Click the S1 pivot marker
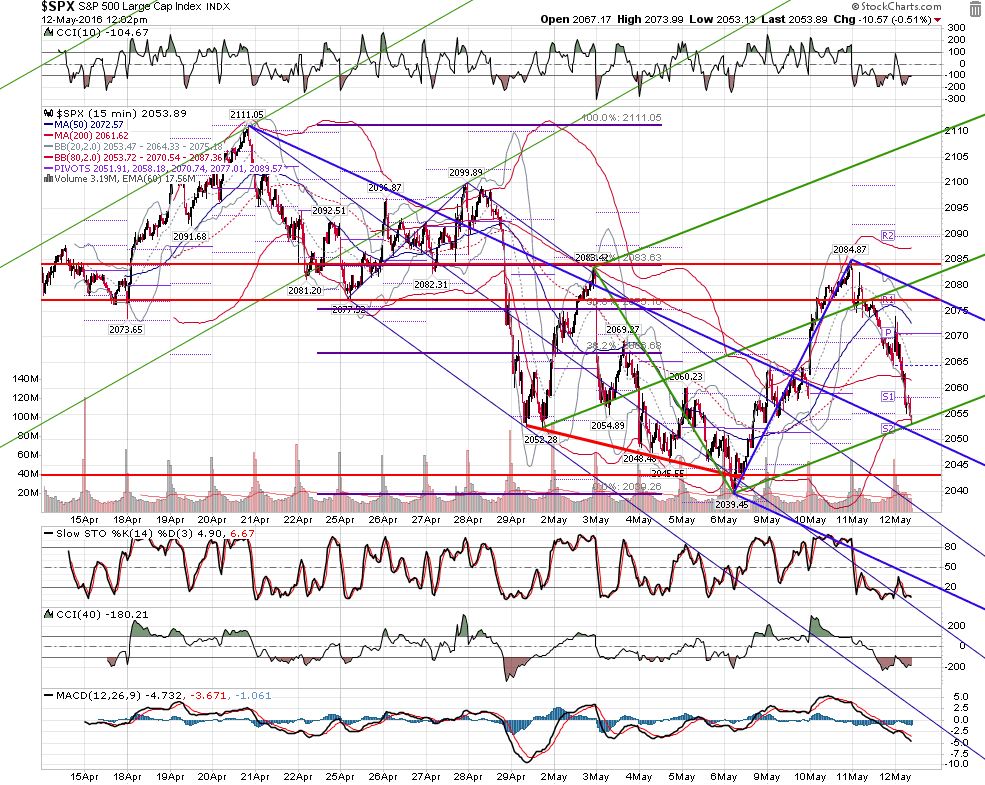The width and height of the screenshot is (985, 785). click(x=888, y=396)
